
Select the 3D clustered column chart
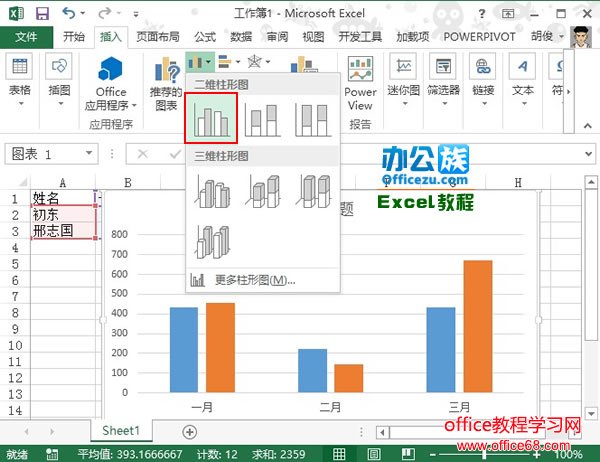[x=213, y=191]
